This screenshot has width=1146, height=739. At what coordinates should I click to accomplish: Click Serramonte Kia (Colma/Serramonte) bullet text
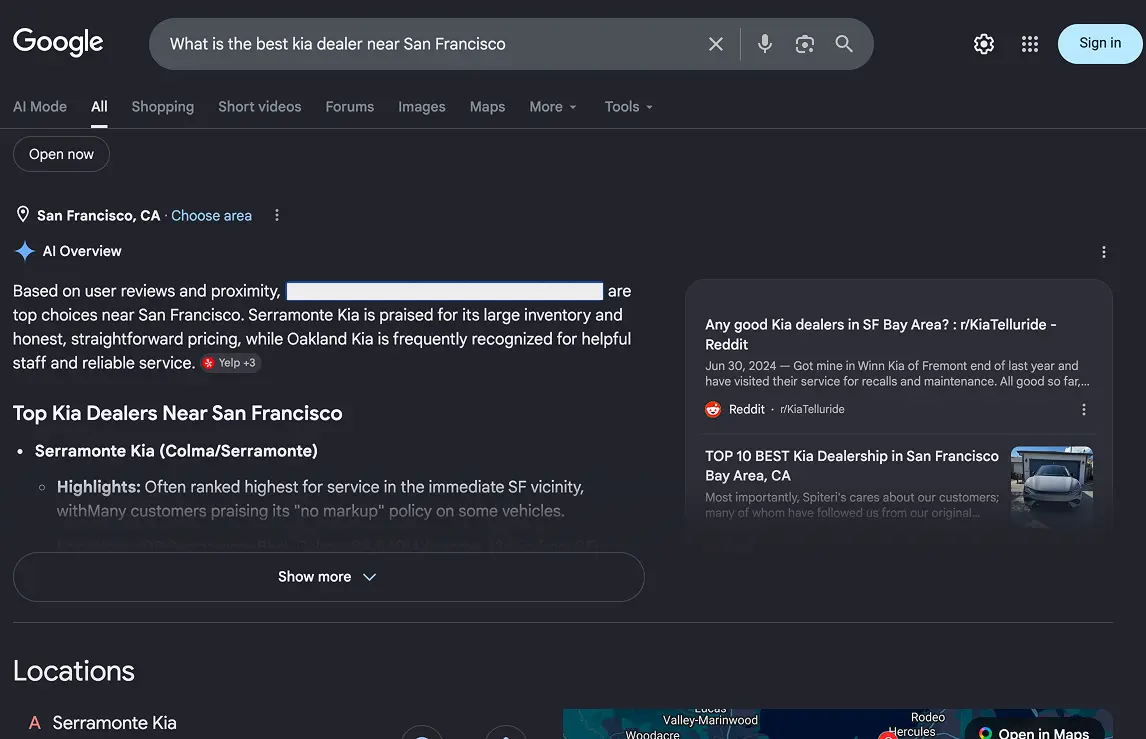176,451
